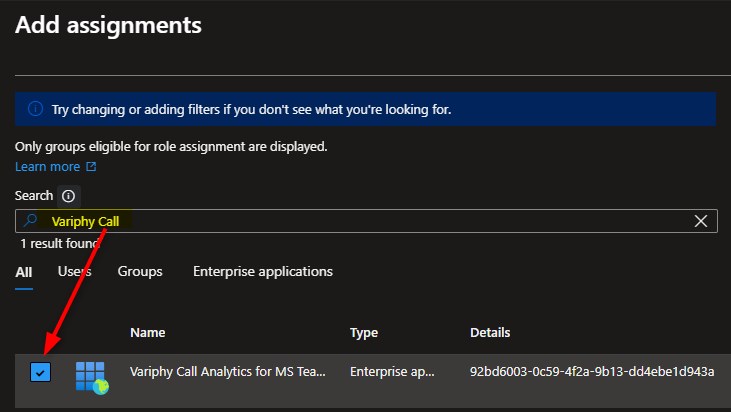This screenshot has height=412, width=731.
Task: Select the Variphy Call Analytics for MS Tea... name
Action: pyautogui.click(x=228, y=371)
